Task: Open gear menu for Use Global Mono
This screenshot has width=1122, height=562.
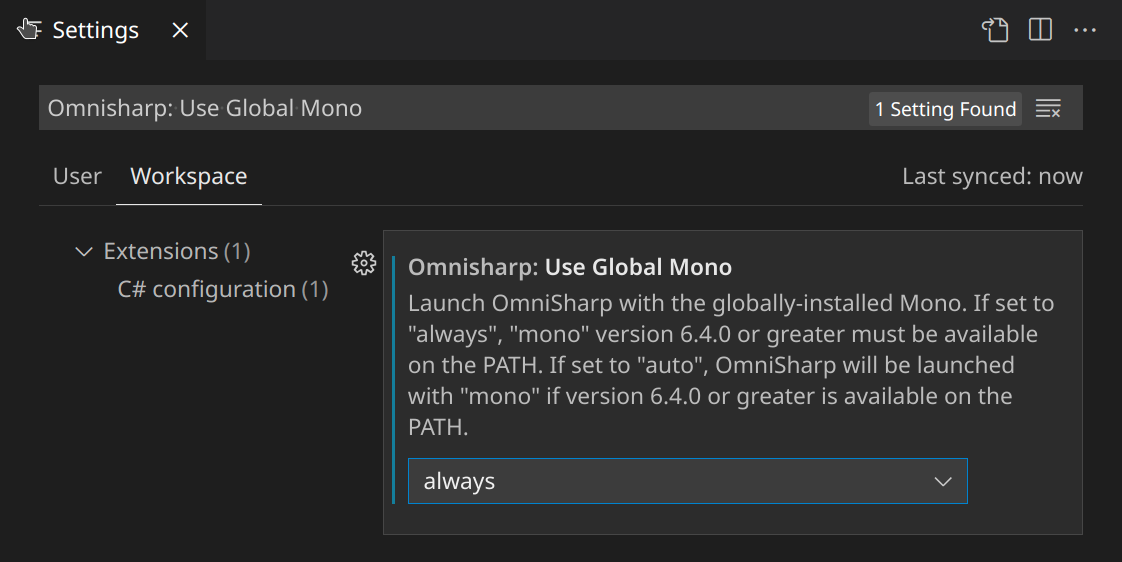Action: (x=364, y=264)
